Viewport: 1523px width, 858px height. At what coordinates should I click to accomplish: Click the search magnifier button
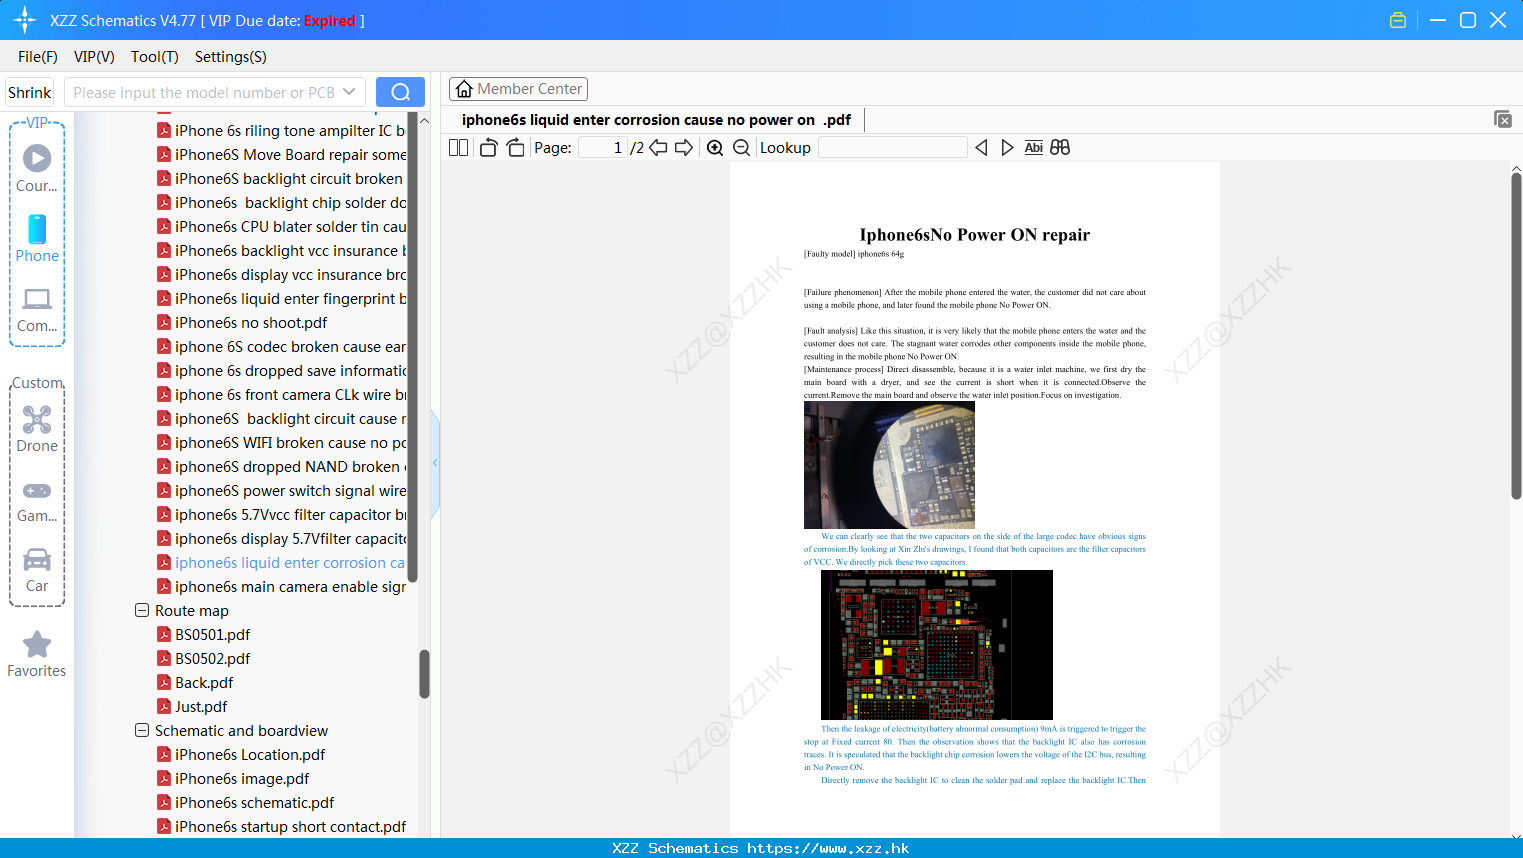click(x=400, y=92)
